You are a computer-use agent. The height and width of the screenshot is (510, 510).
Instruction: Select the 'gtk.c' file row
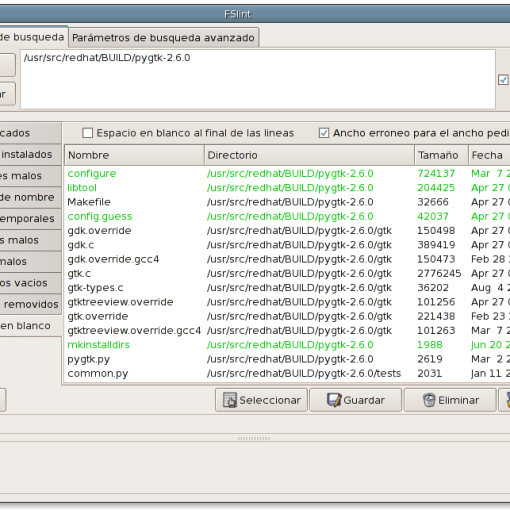[287, 273]
